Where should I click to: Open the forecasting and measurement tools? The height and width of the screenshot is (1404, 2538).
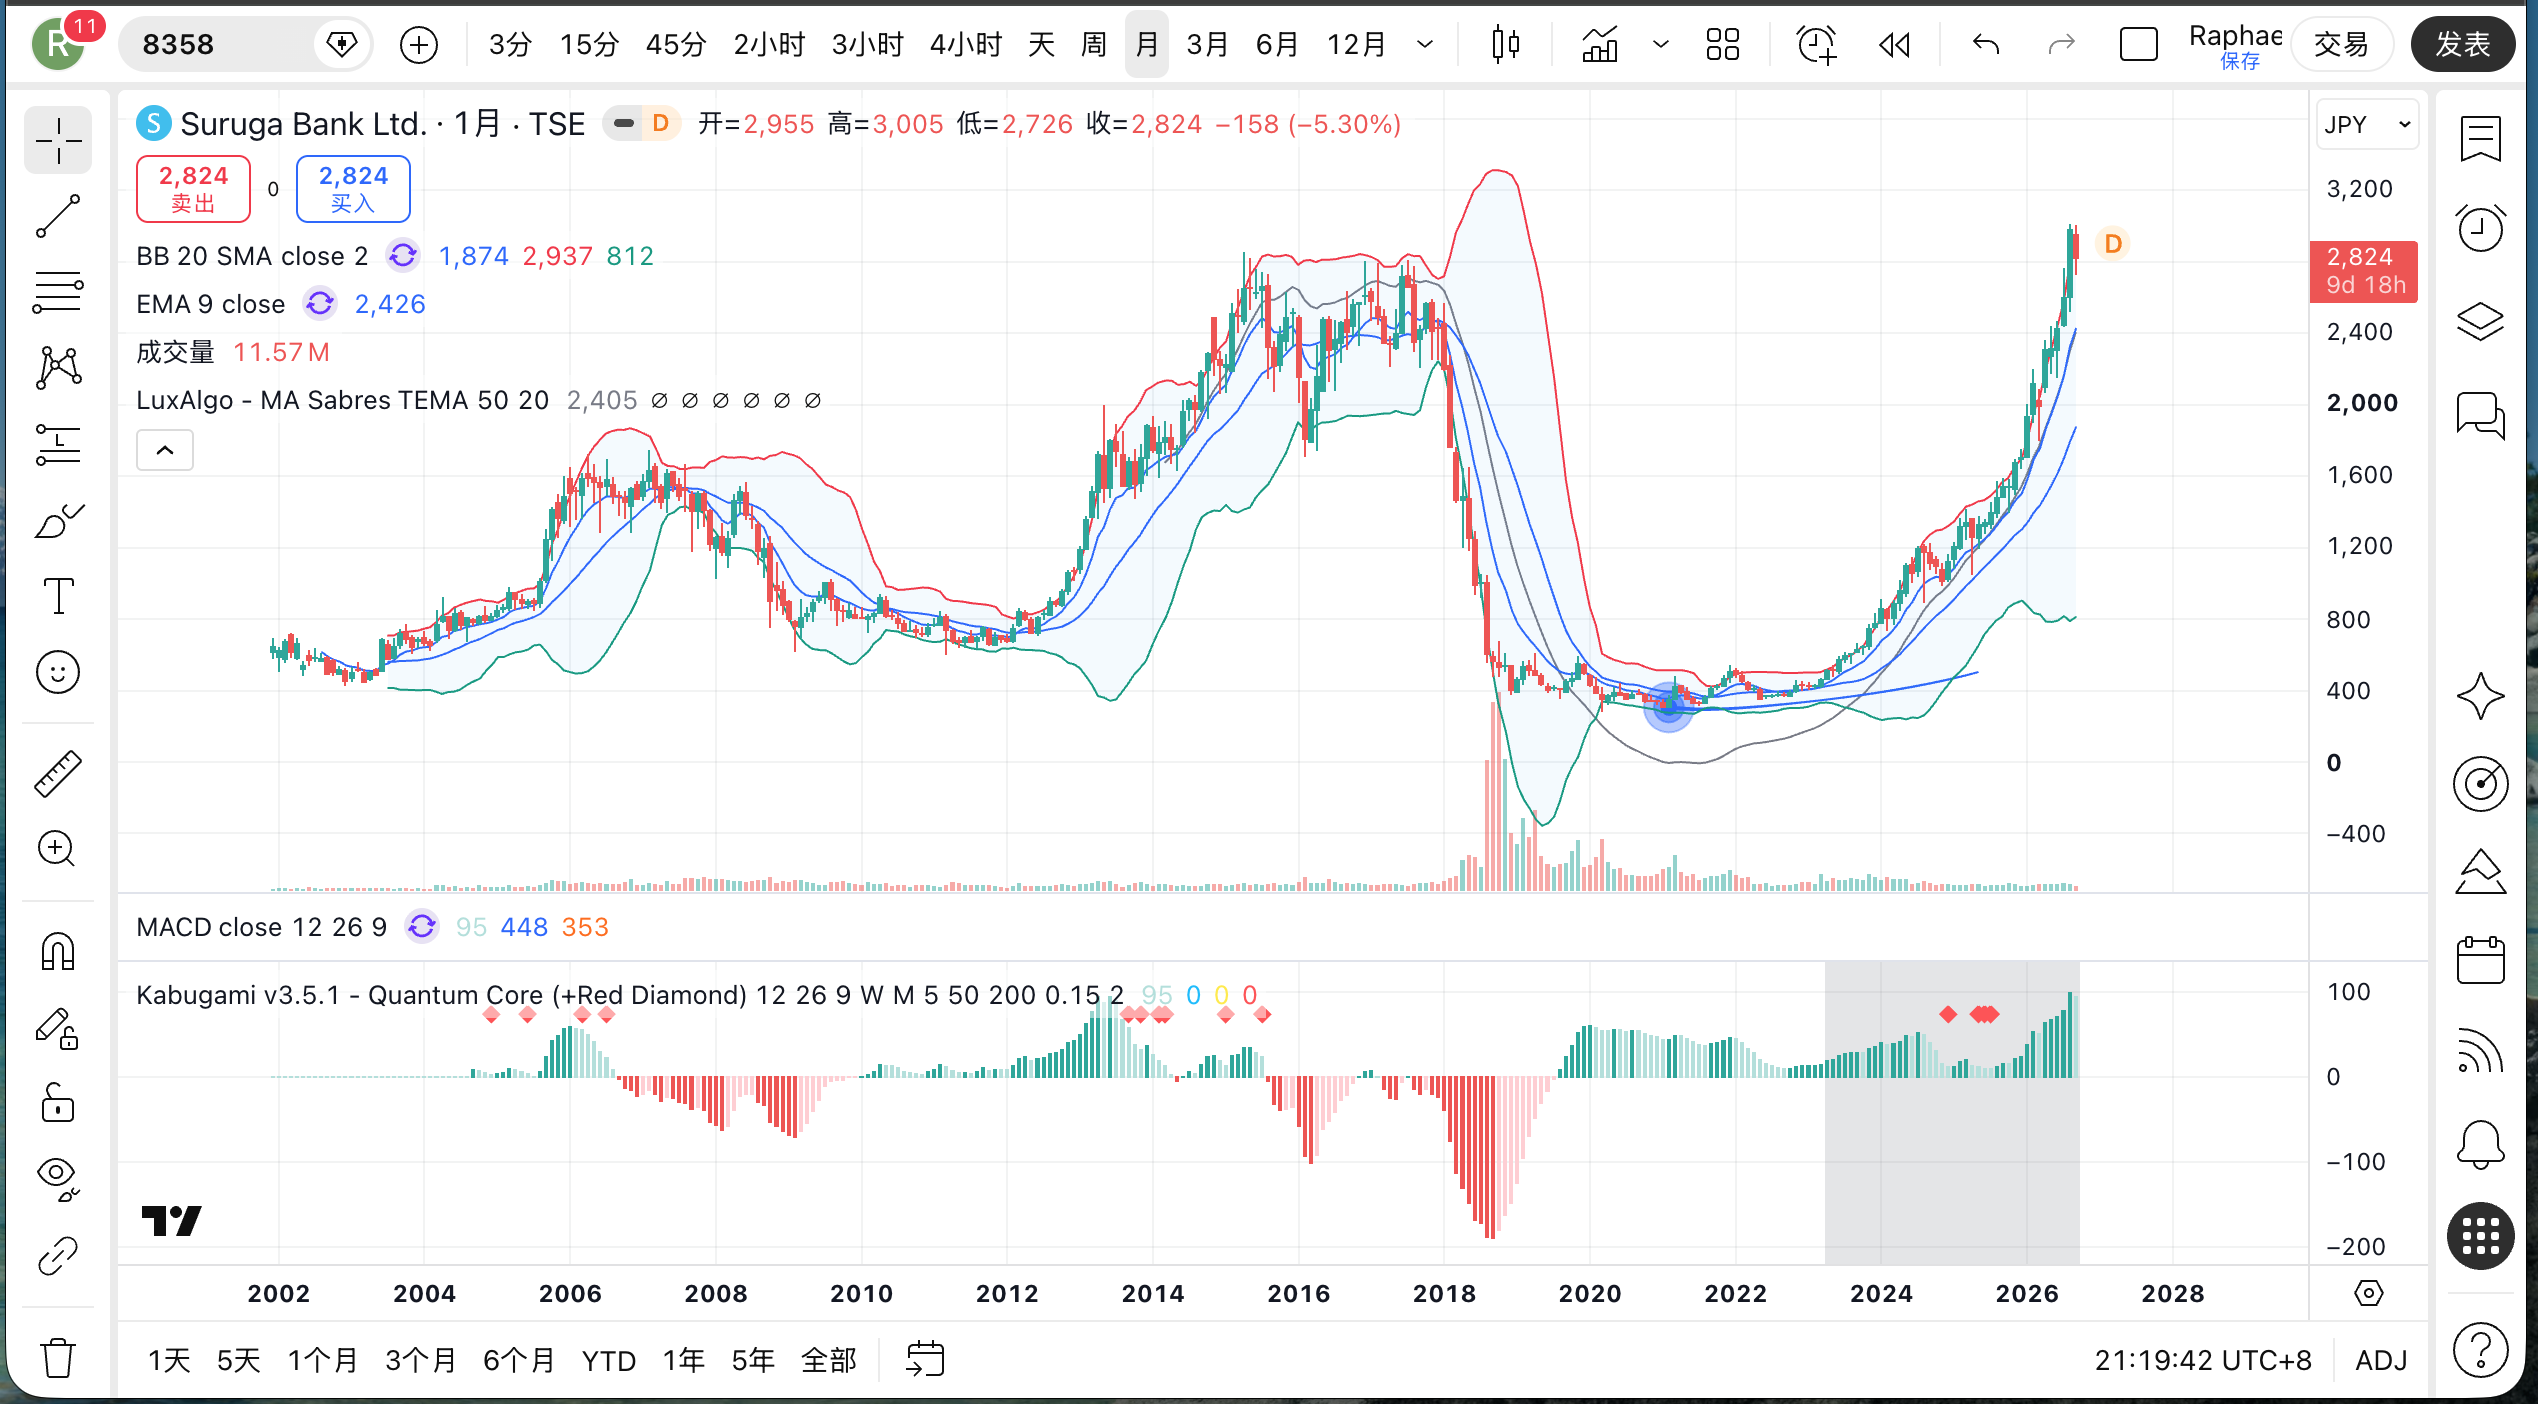pos(58,445)
